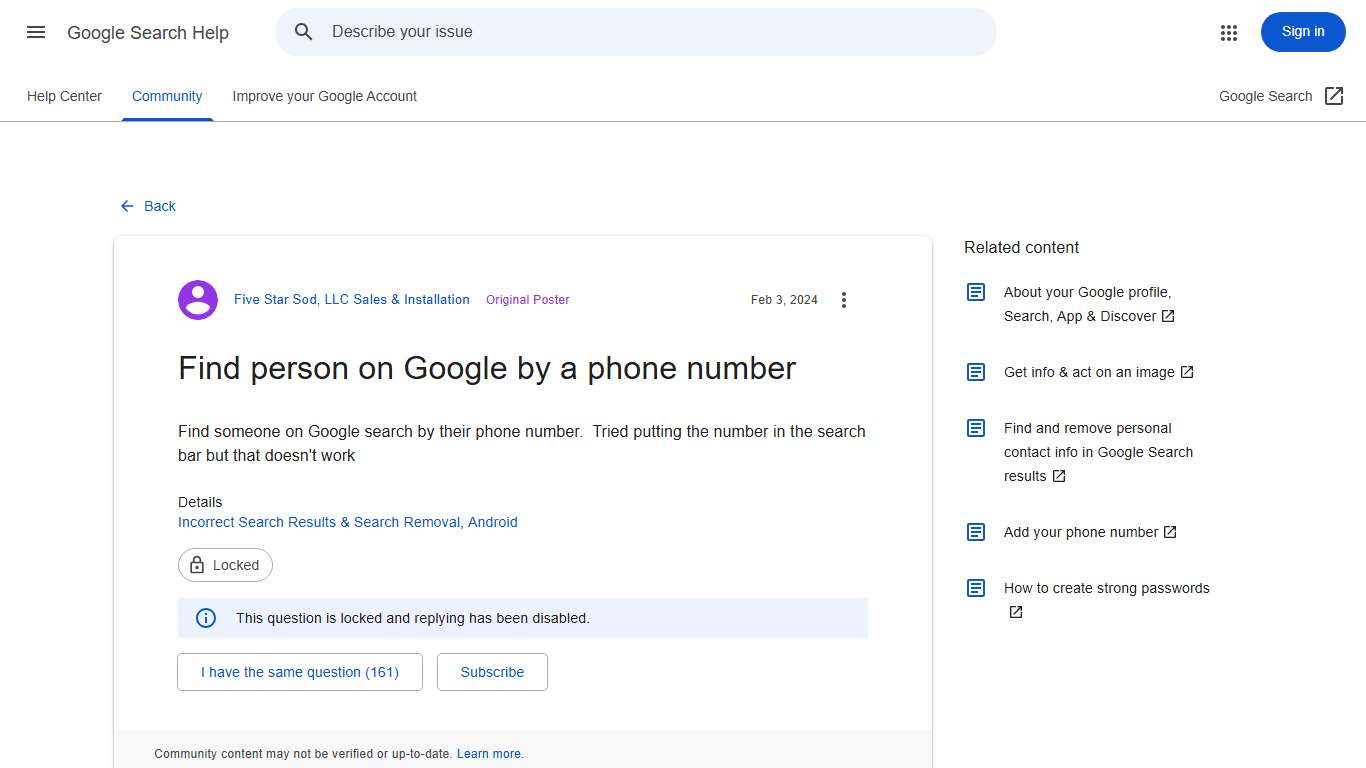Open the three-dot post options menu
1366x768 pixels.
(843, 299)
